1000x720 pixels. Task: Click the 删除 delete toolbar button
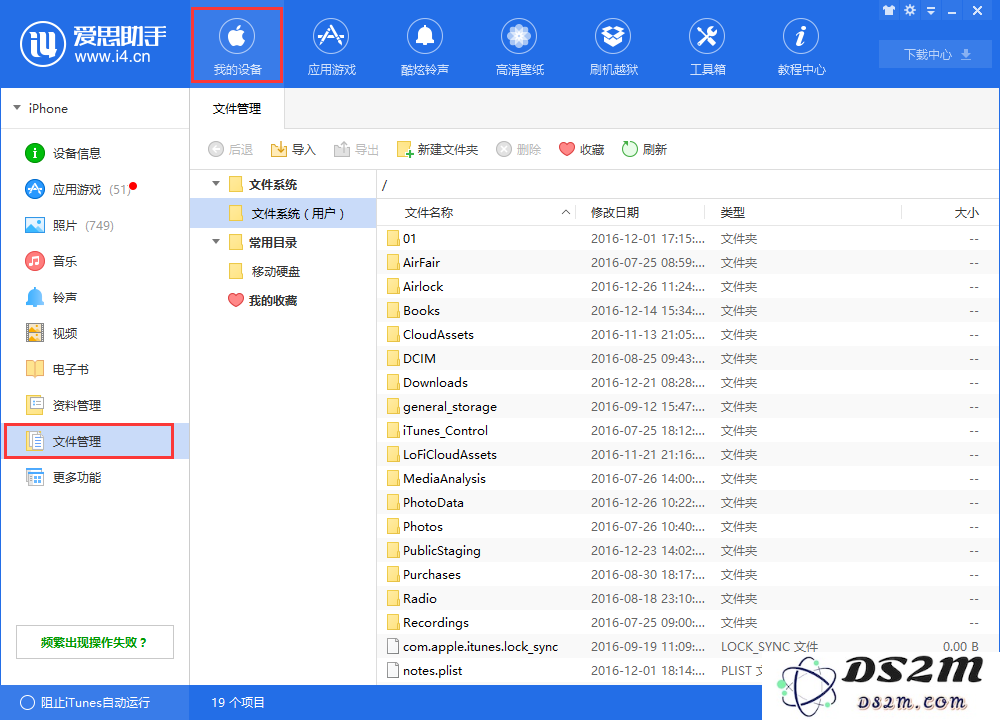pos(518,149)
